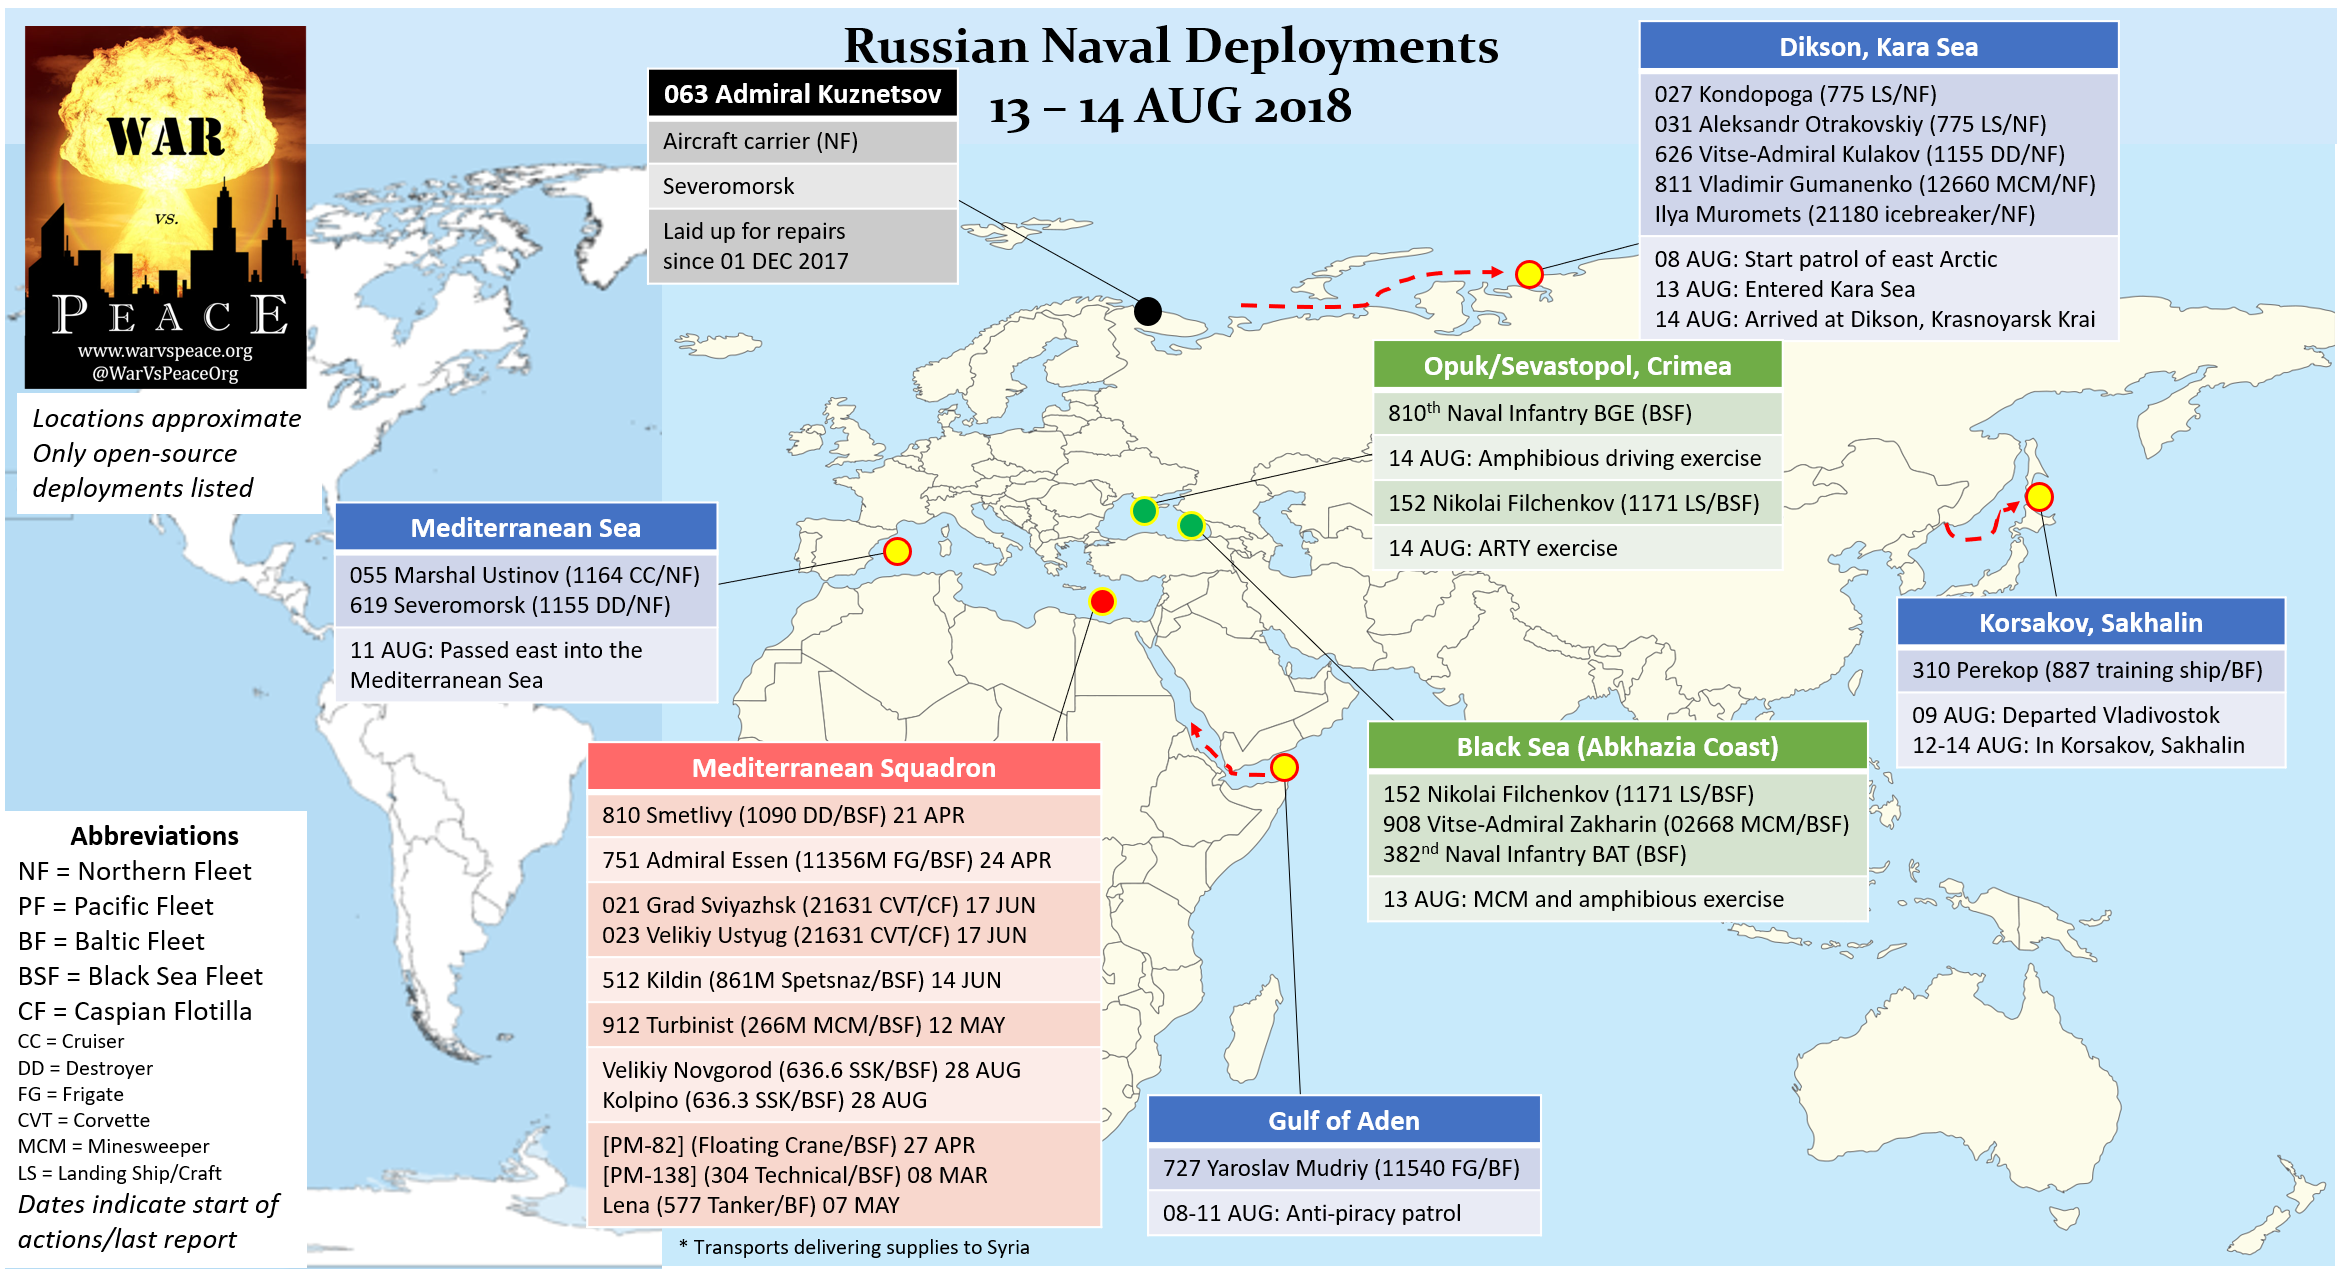2337x1274 pixels.
Task: Click the Abbreviations legend heading
Action: (x=155, y=836)
